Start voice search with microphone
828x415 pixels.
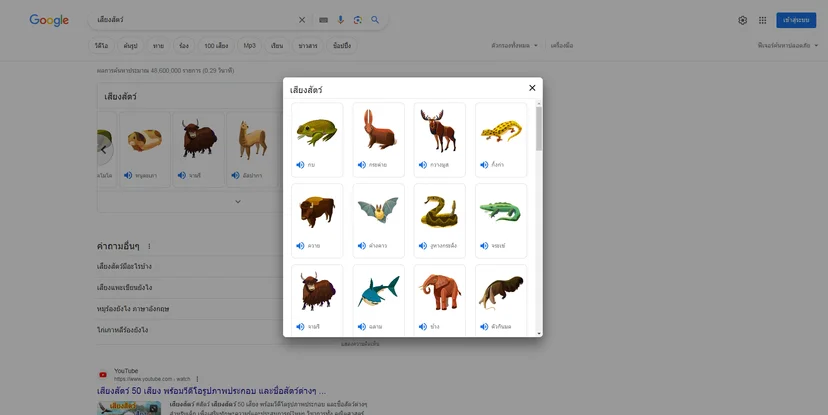pos(341,20)
